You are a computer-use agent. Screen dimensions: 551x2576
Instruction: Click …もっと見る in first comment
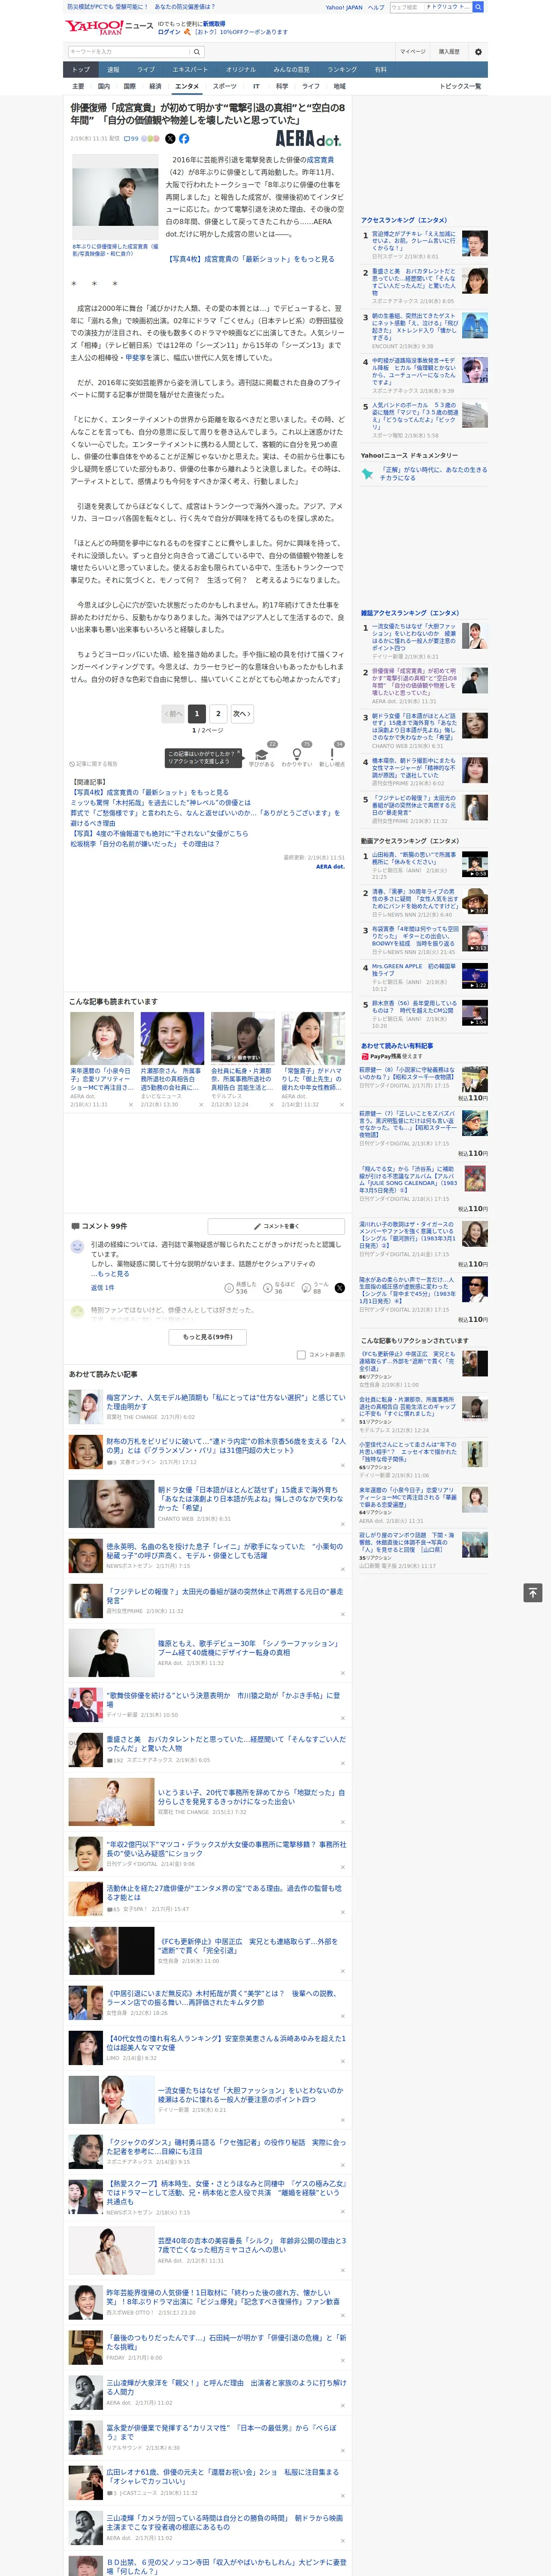(110, 1274)
